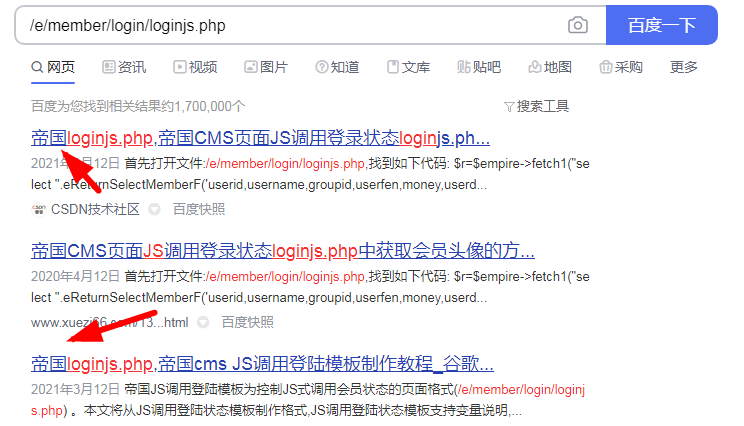The height and width of the screenshot is (426, 744).
Task: Click the 文库 document icon
Action: tap(393, 67)
